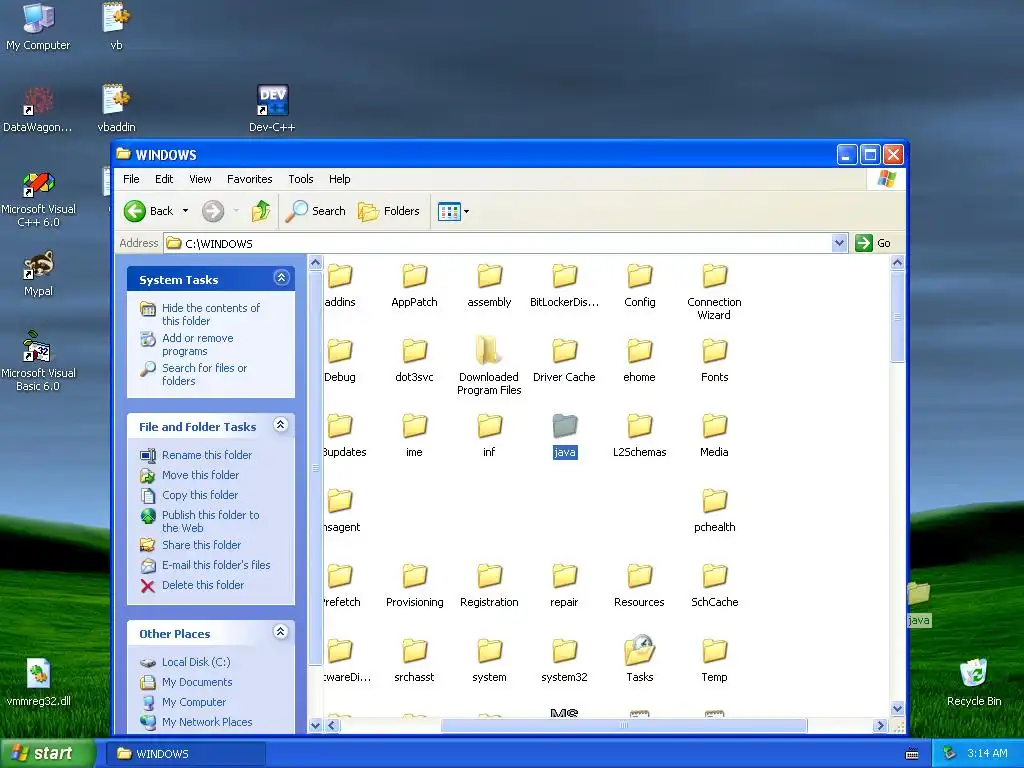Select the BitLockerDis... folder
The height and width of the screenshot is (768, 1024).
pos(564,285)
